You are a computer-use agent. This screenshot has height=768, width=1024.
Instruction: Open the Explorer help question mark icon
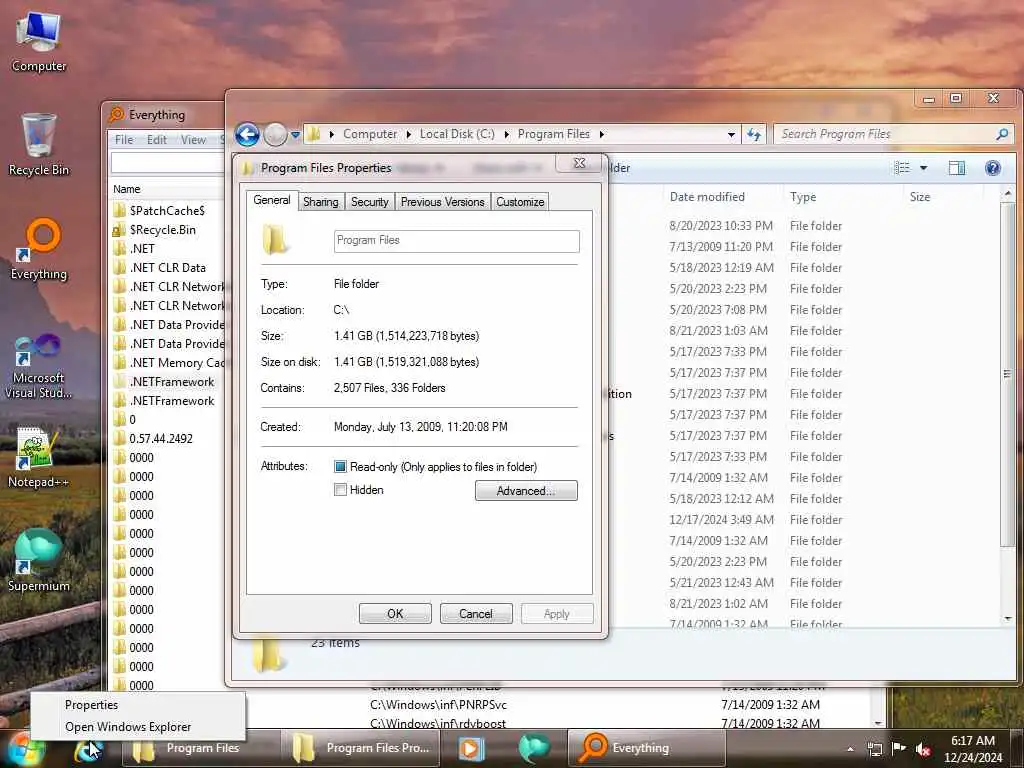tap(993, 168)
